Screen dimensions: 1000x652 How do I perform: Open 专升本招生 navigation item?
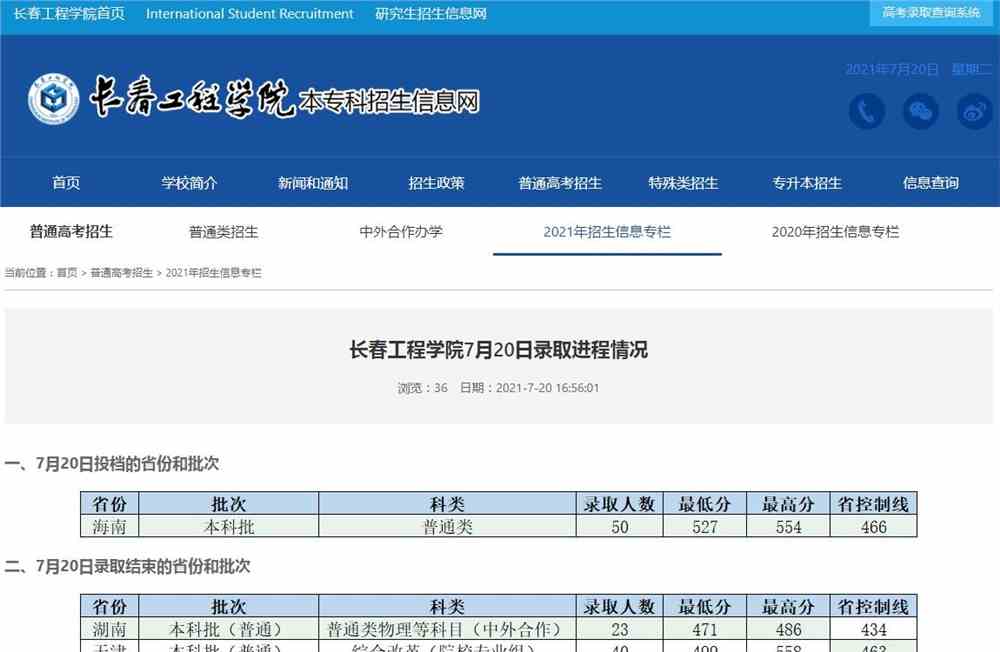807,183
